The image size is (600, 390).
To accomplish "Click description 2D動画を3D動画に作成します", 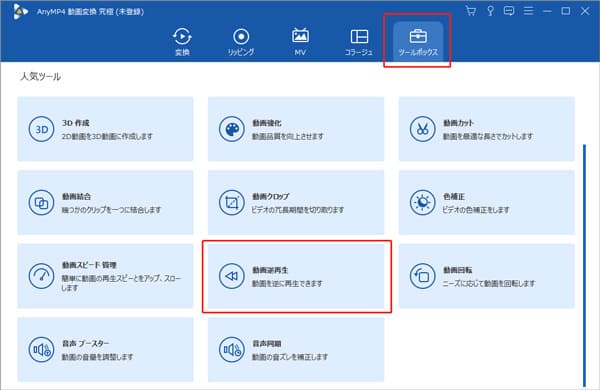I will pos(107,136).
